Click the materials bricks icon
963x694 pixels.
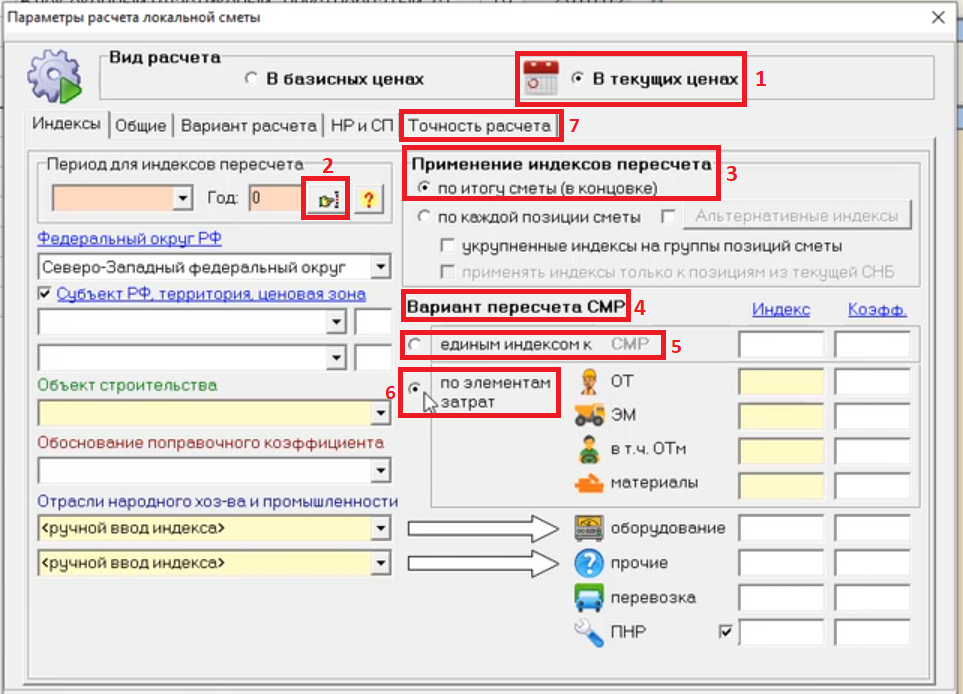(x=590, y=483)
